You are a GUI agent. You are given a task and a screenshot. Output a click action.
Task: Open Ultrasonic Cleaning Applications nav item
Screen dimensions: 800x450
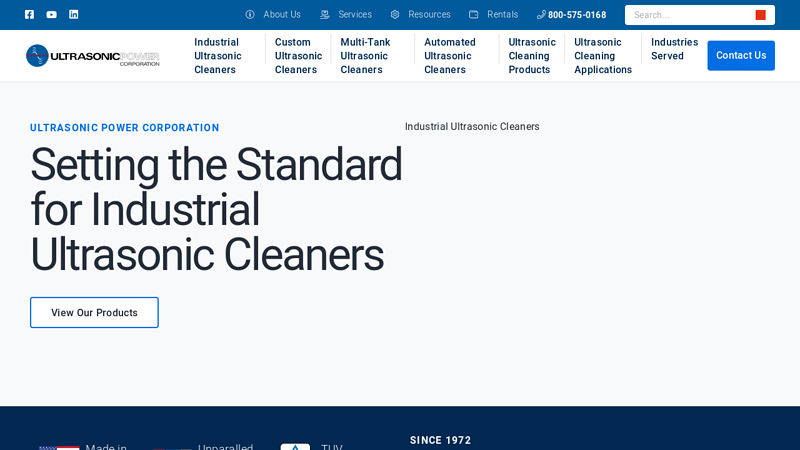click(603, 56)
